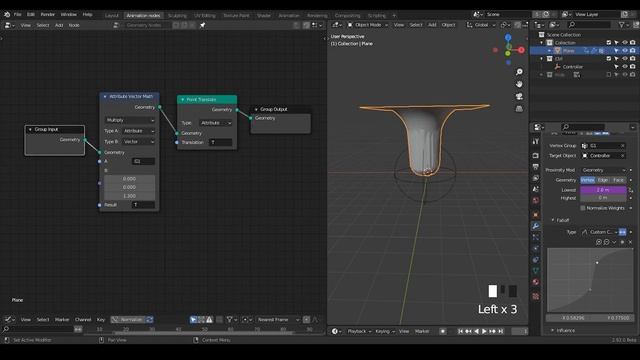Select Face in the Geometry options
Viewport: 640px width, 360px height.
(x=618, y=180)
